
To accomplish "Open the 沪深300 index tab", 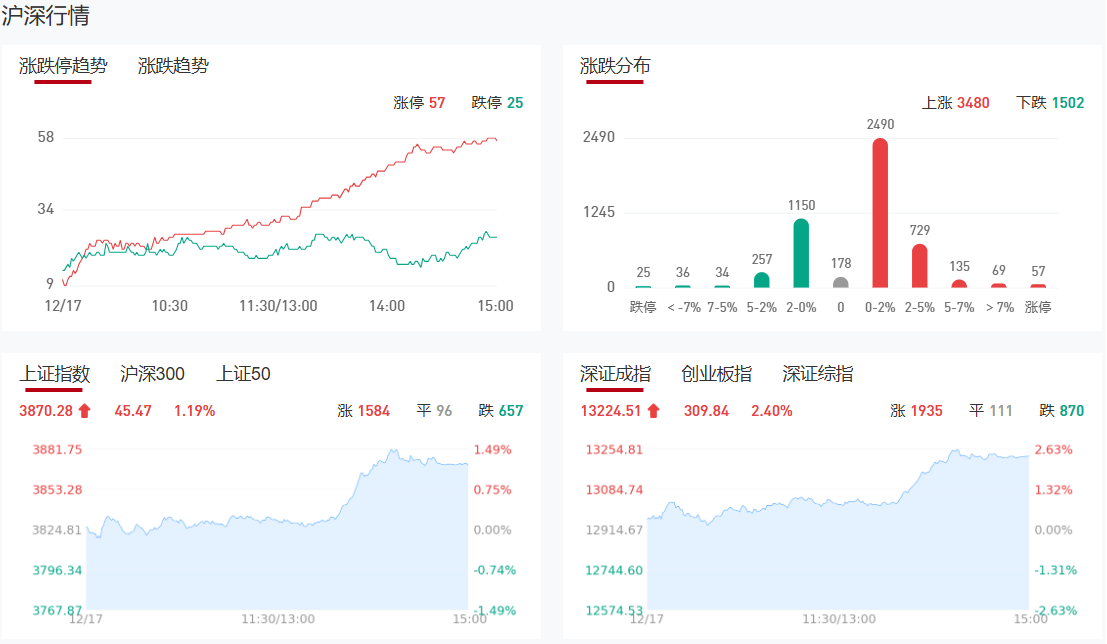I will (152, 374).
